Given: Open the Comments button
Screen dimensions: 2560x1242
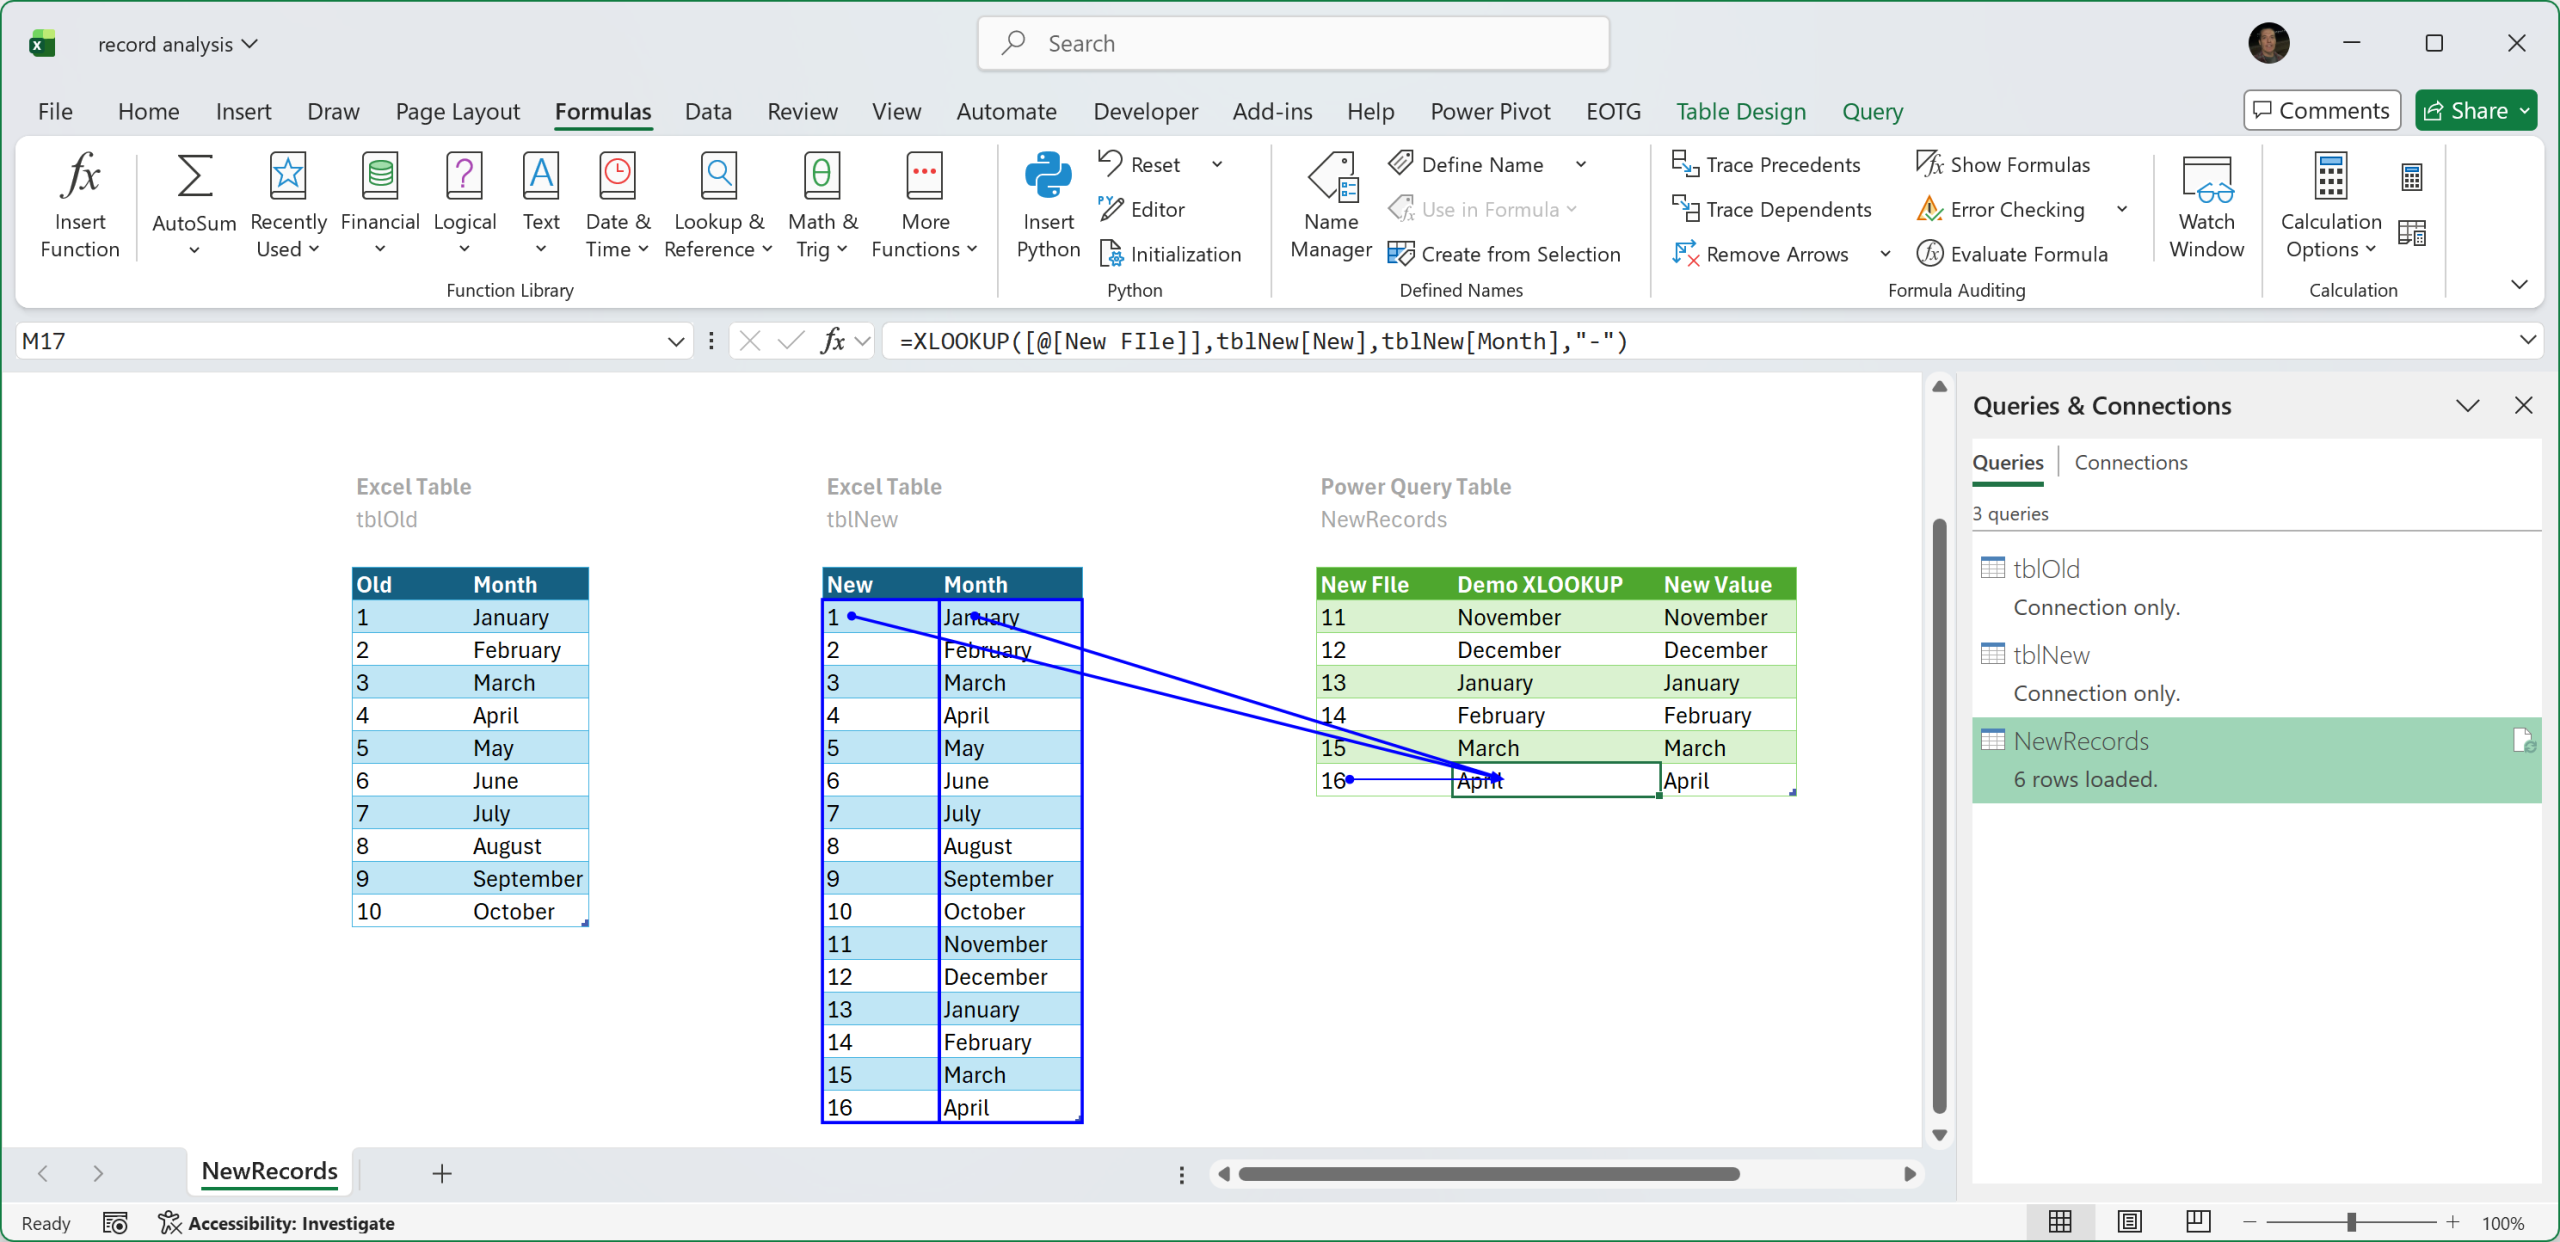Looking at the screenshot, I should tap(2322, 111).
